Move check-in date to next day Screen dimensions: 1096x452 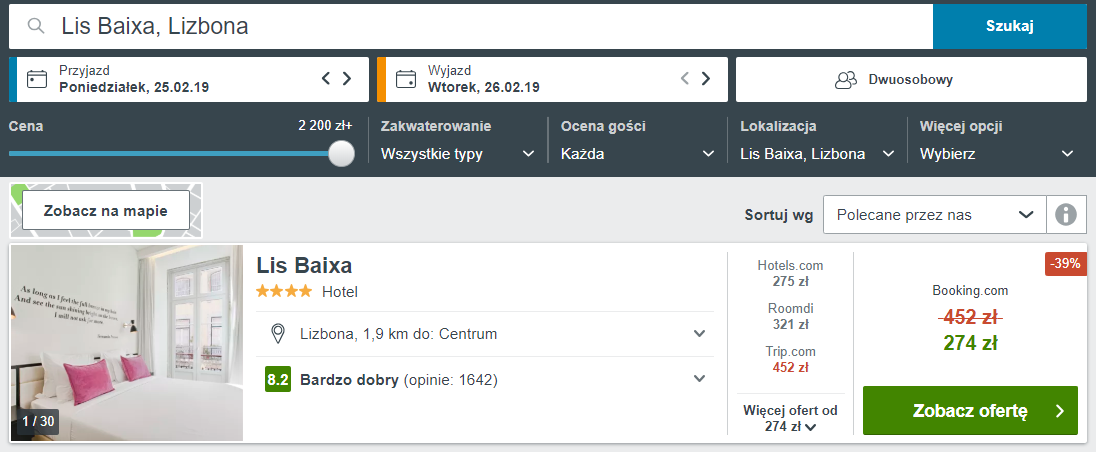[347, 78]
